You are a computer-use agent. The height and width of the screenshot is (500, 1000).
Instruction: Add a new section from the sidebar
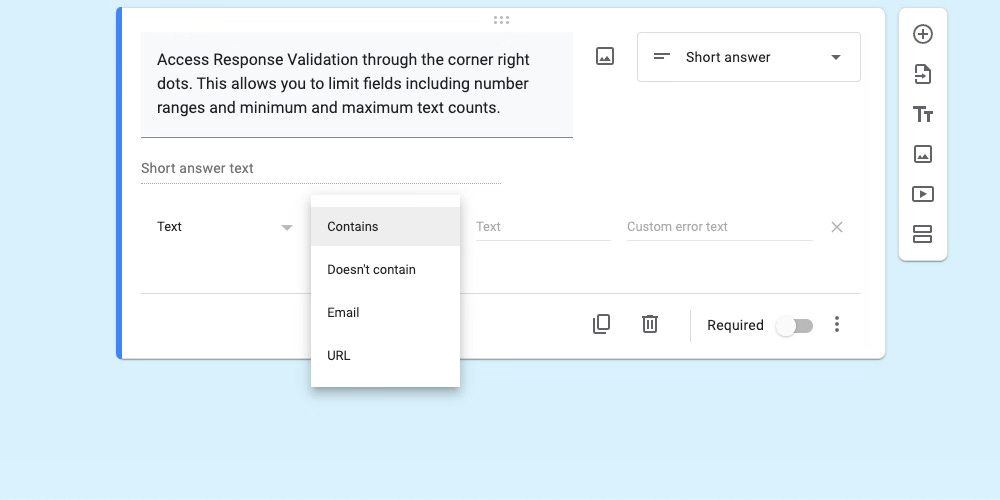923,234
